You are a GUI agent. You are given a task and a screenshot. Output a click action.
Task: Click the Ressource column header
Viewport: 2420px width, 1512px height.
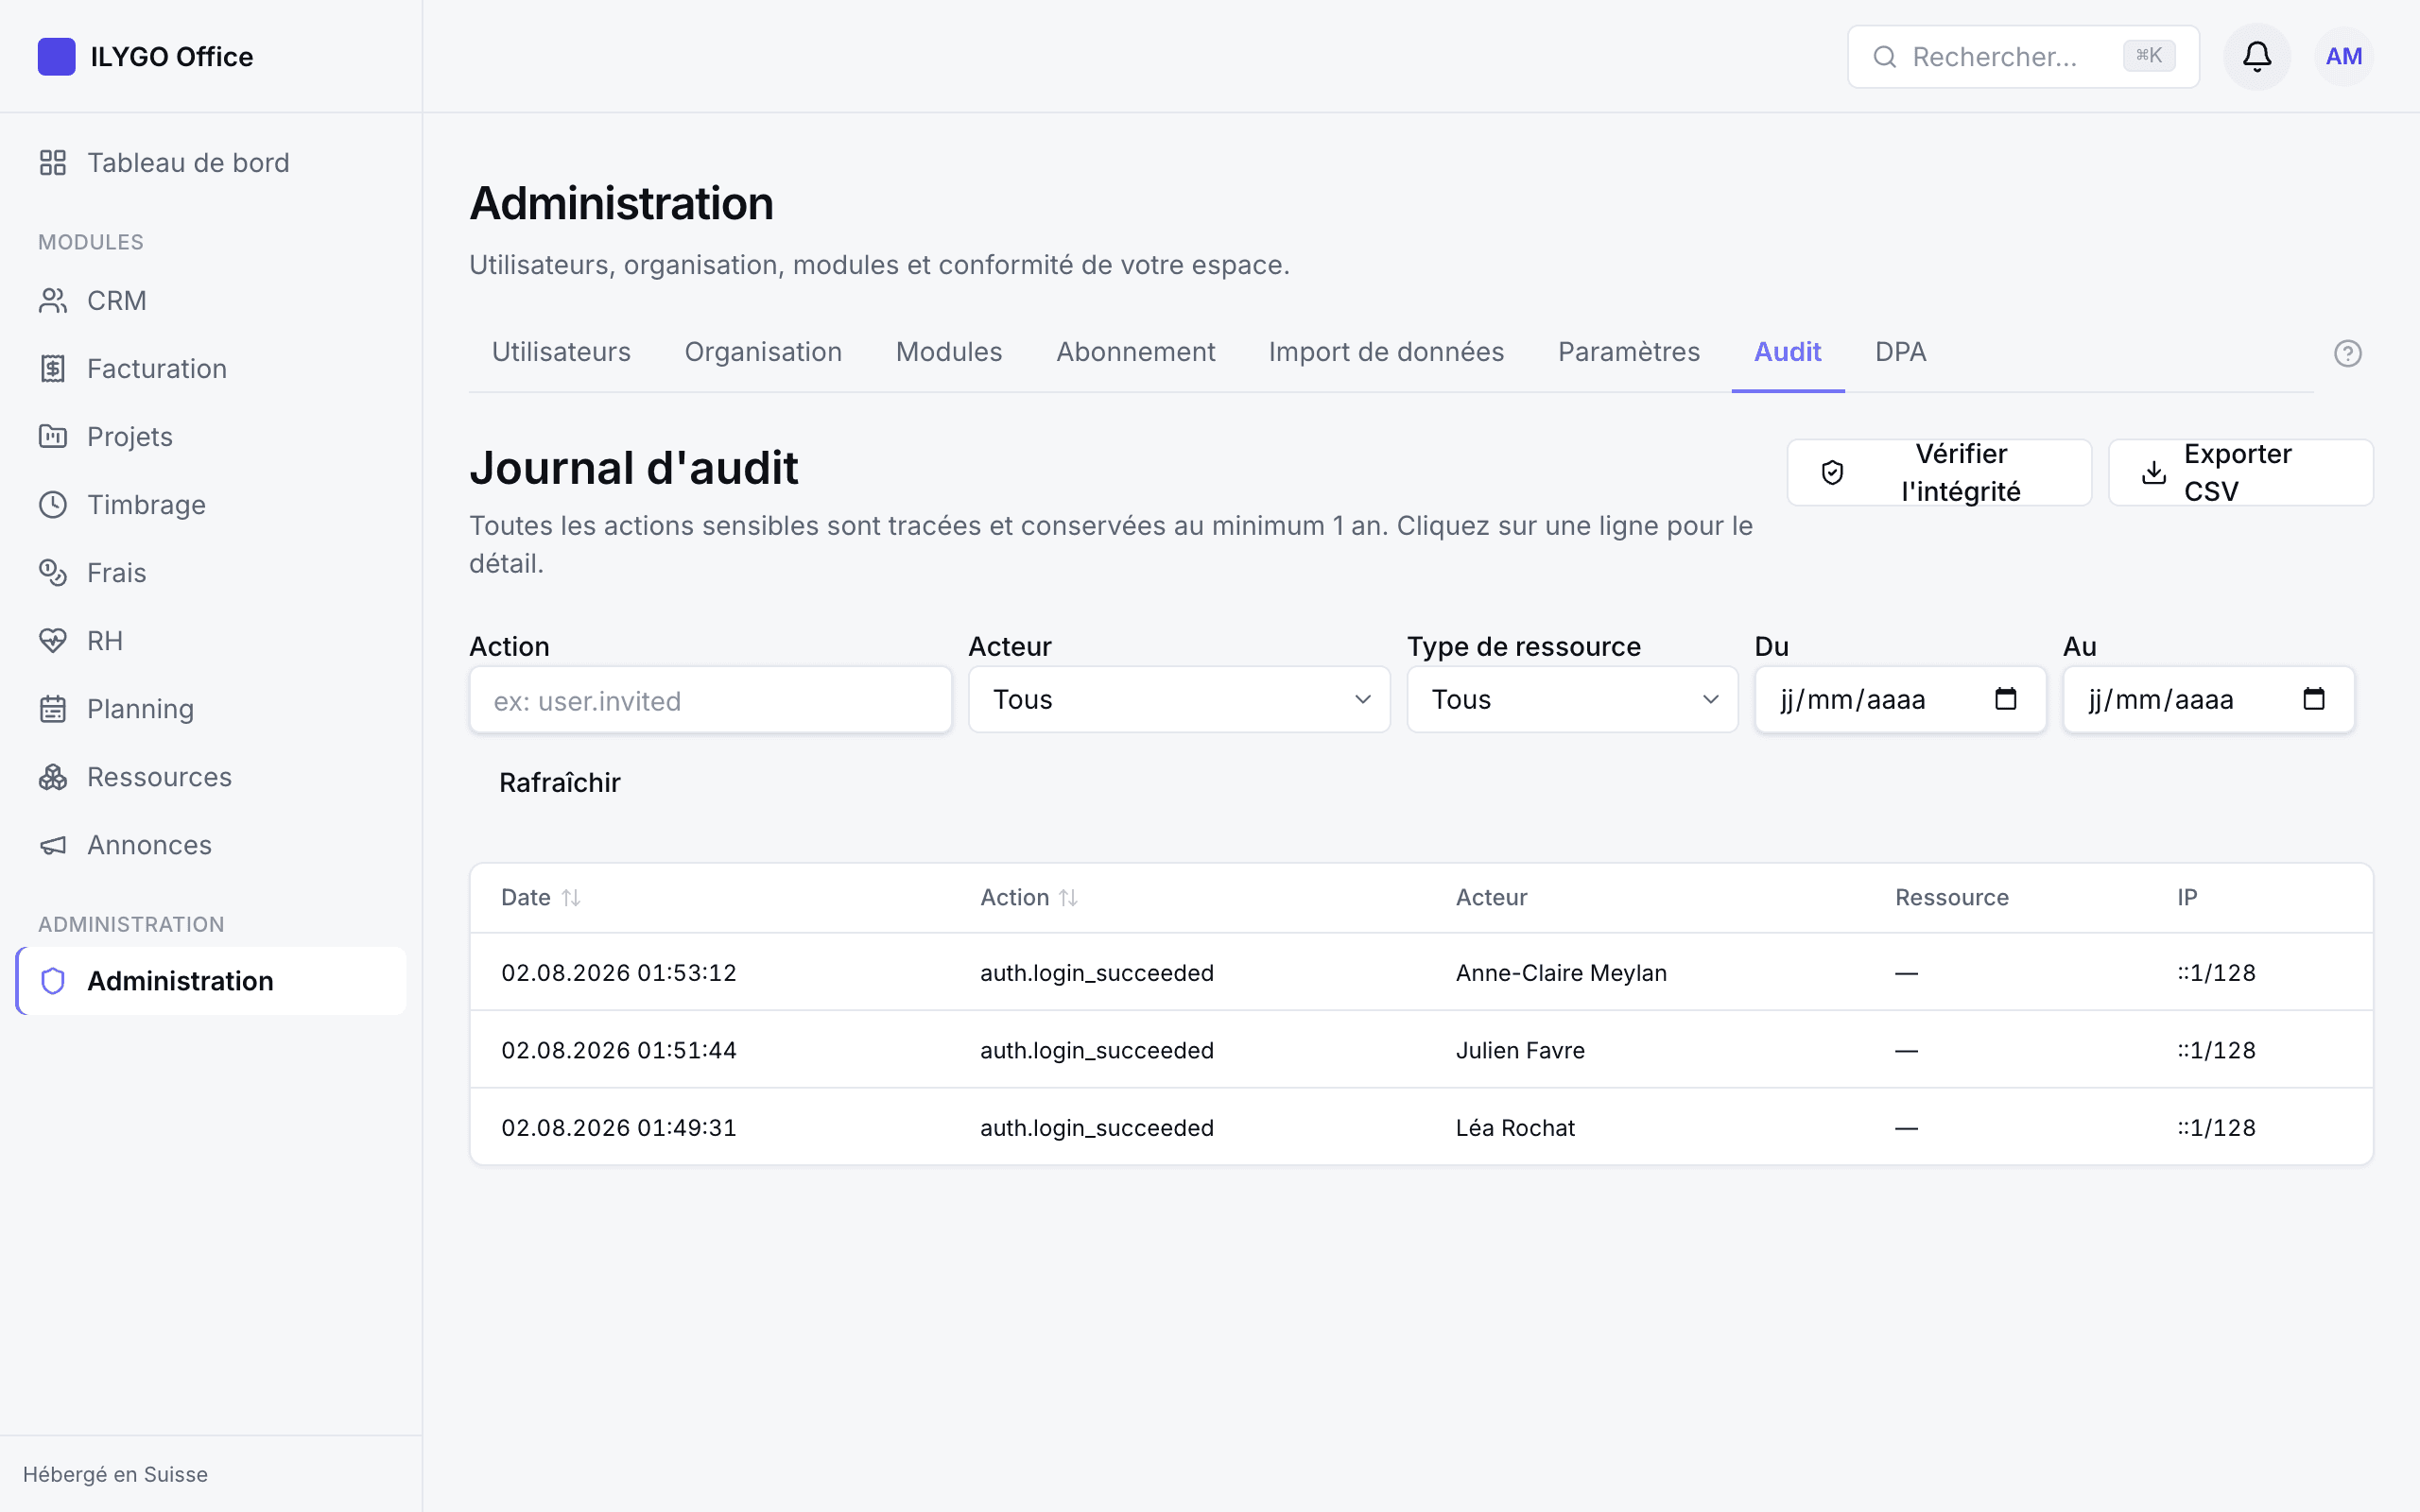(x=1951, y=897)
